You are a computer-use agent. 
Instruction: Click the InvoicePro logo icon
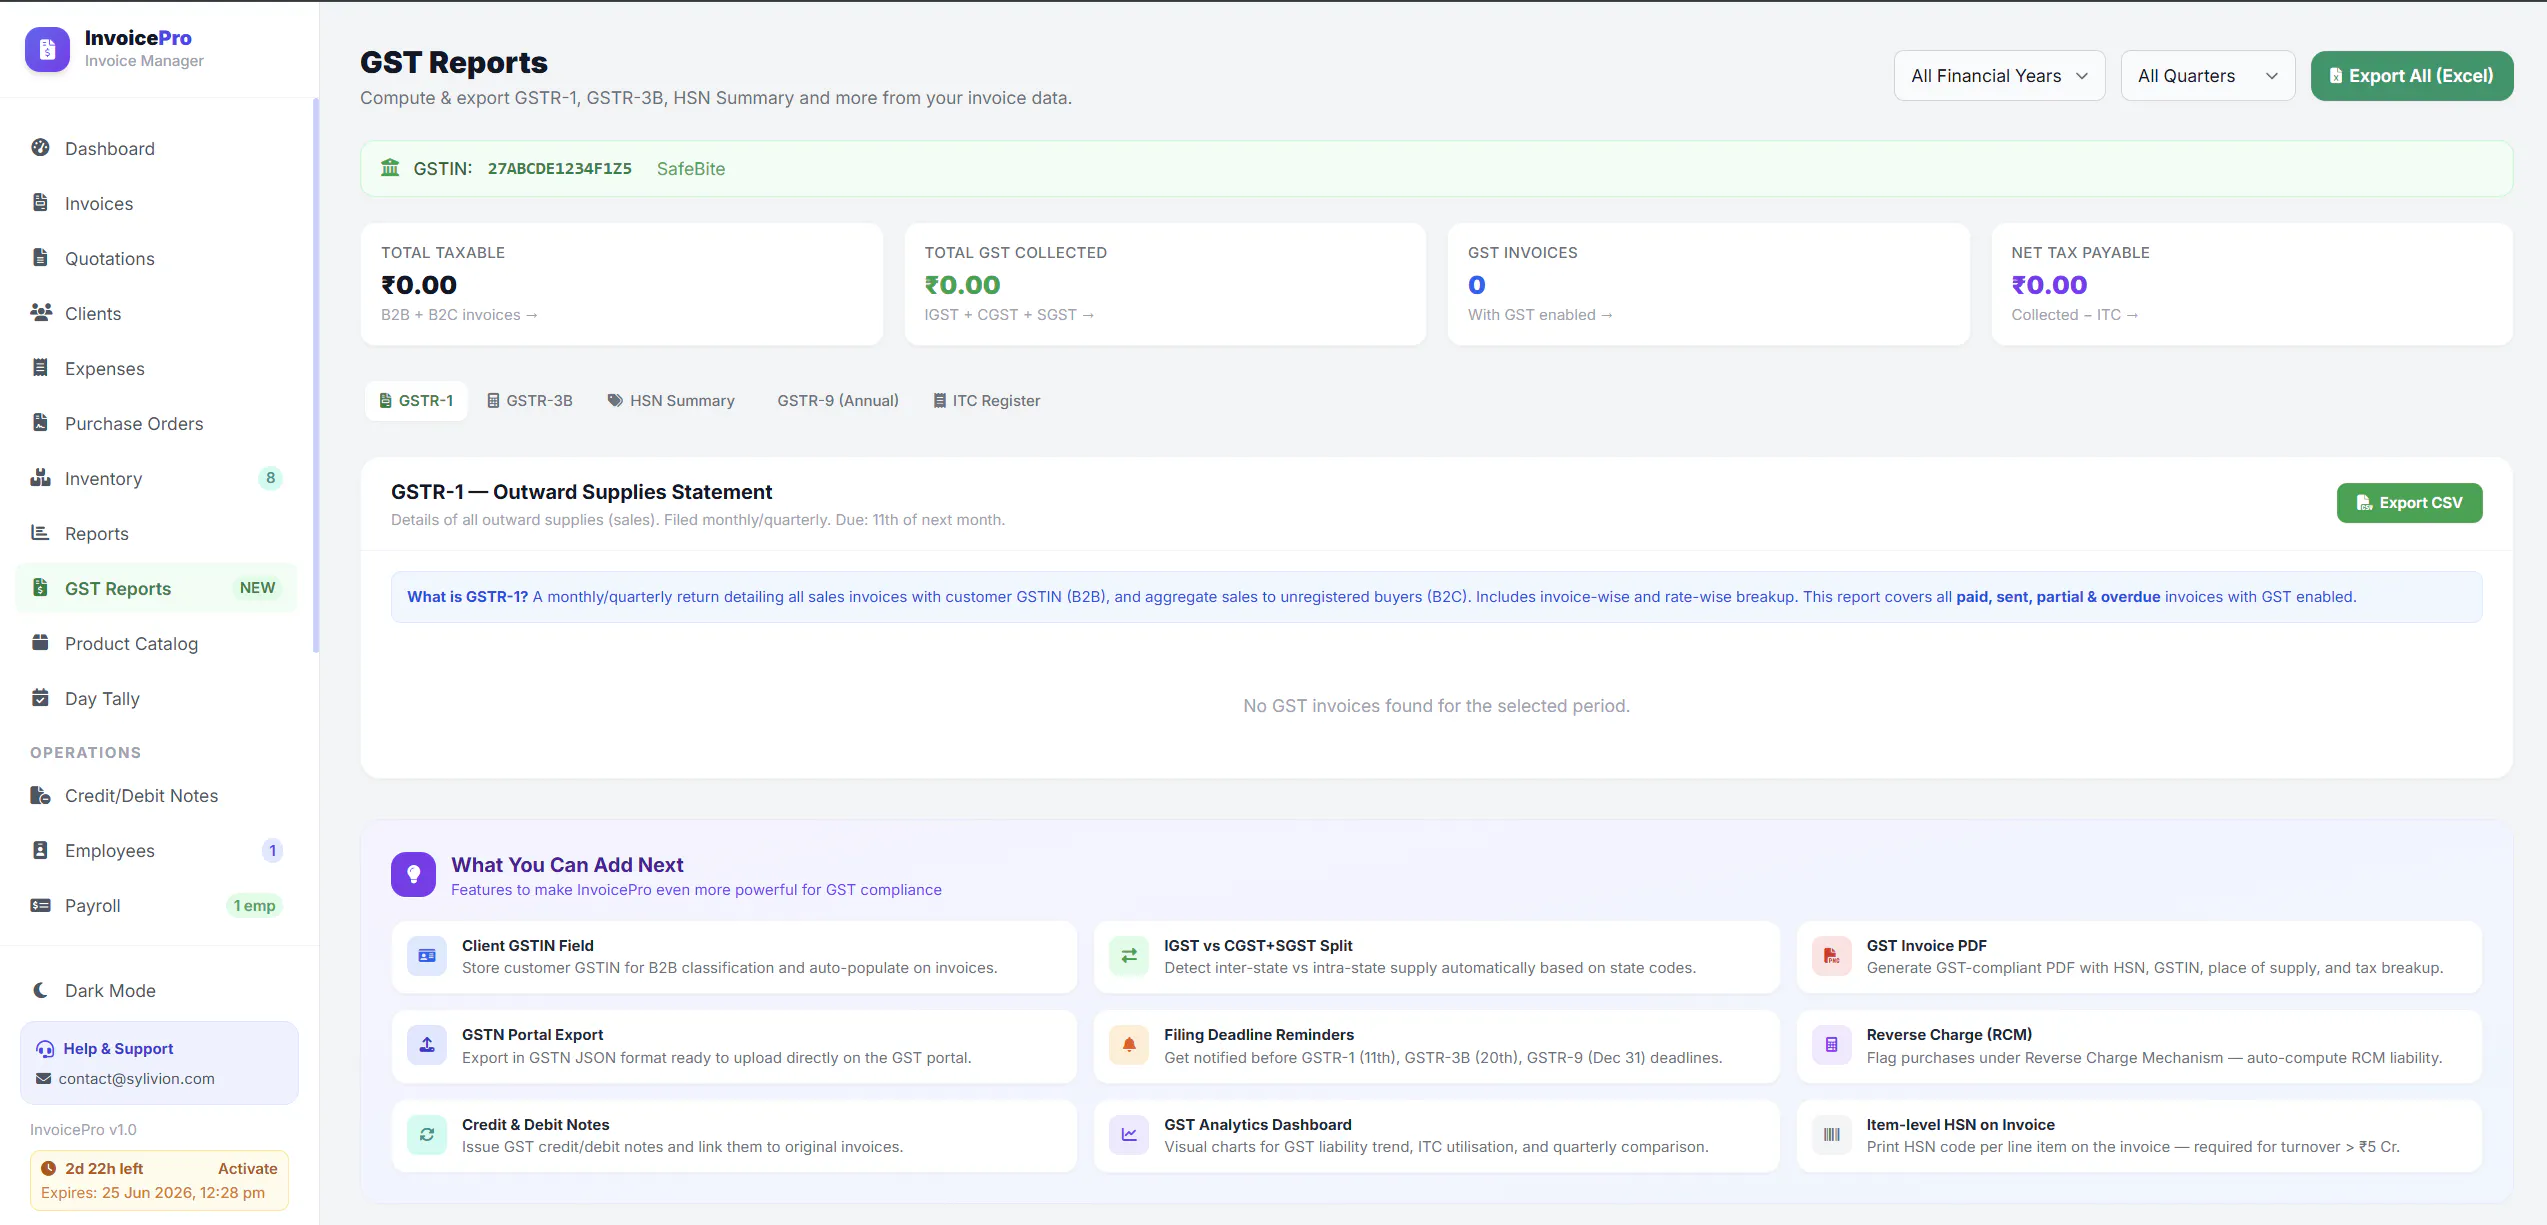tap(47, 49)
